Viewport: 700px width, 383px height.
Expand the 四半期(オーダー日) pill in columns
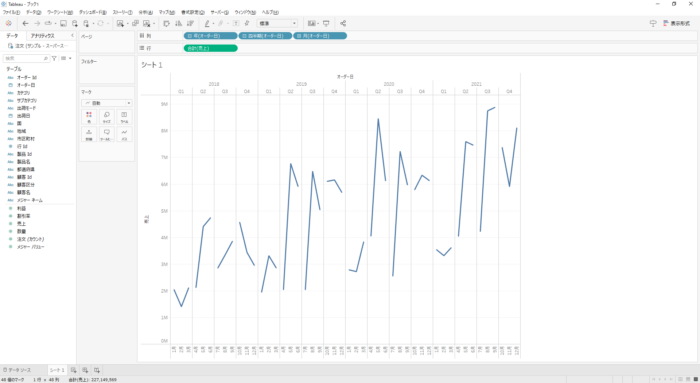(x=244, y=36)
